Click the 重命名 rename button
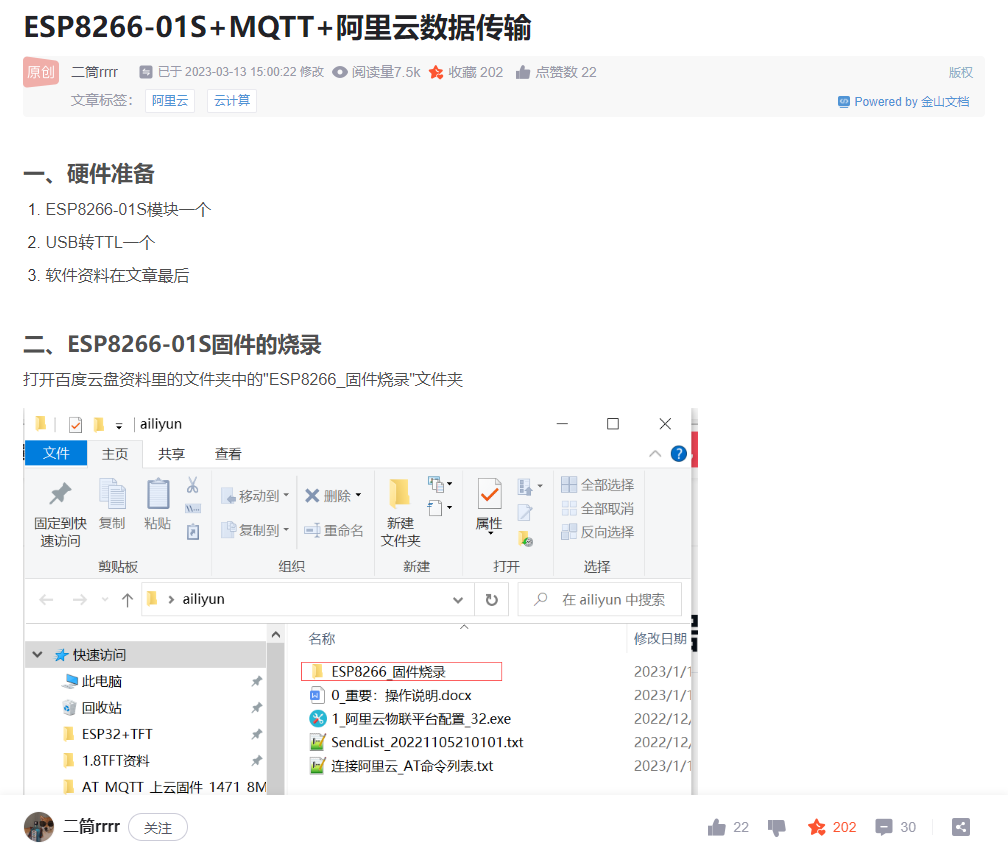Image resolution: width=1008 pixels, height=857 pixels. tap(334, 530)
